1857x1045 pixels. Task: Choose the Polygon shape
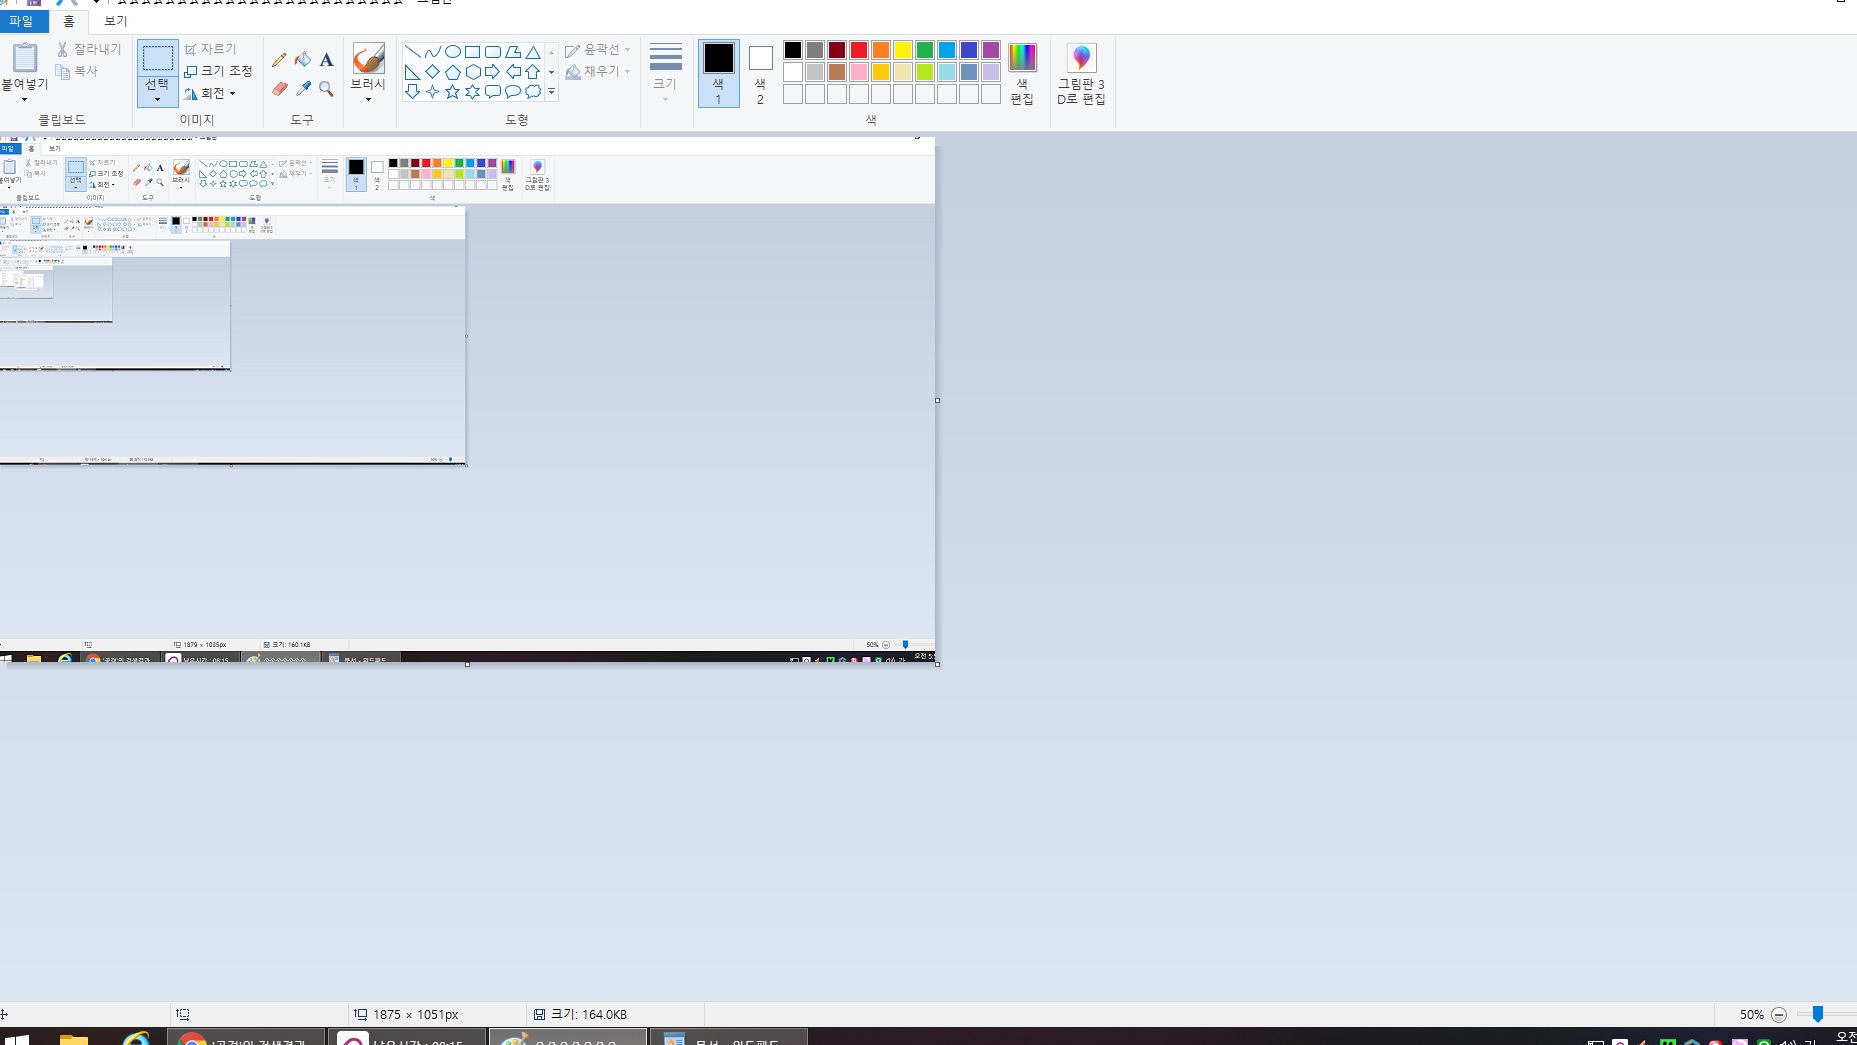512,52
